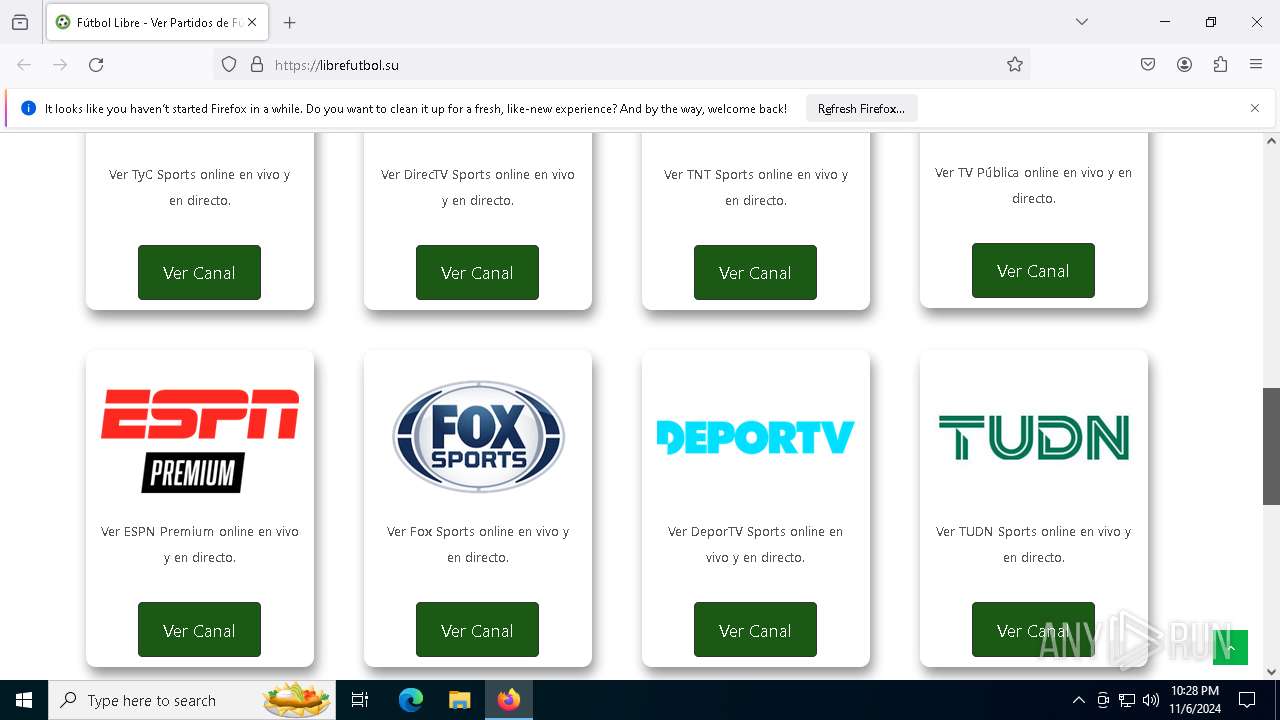
Task: Click the page vertical scrollbar thumb
Action: click(1271, 446)
